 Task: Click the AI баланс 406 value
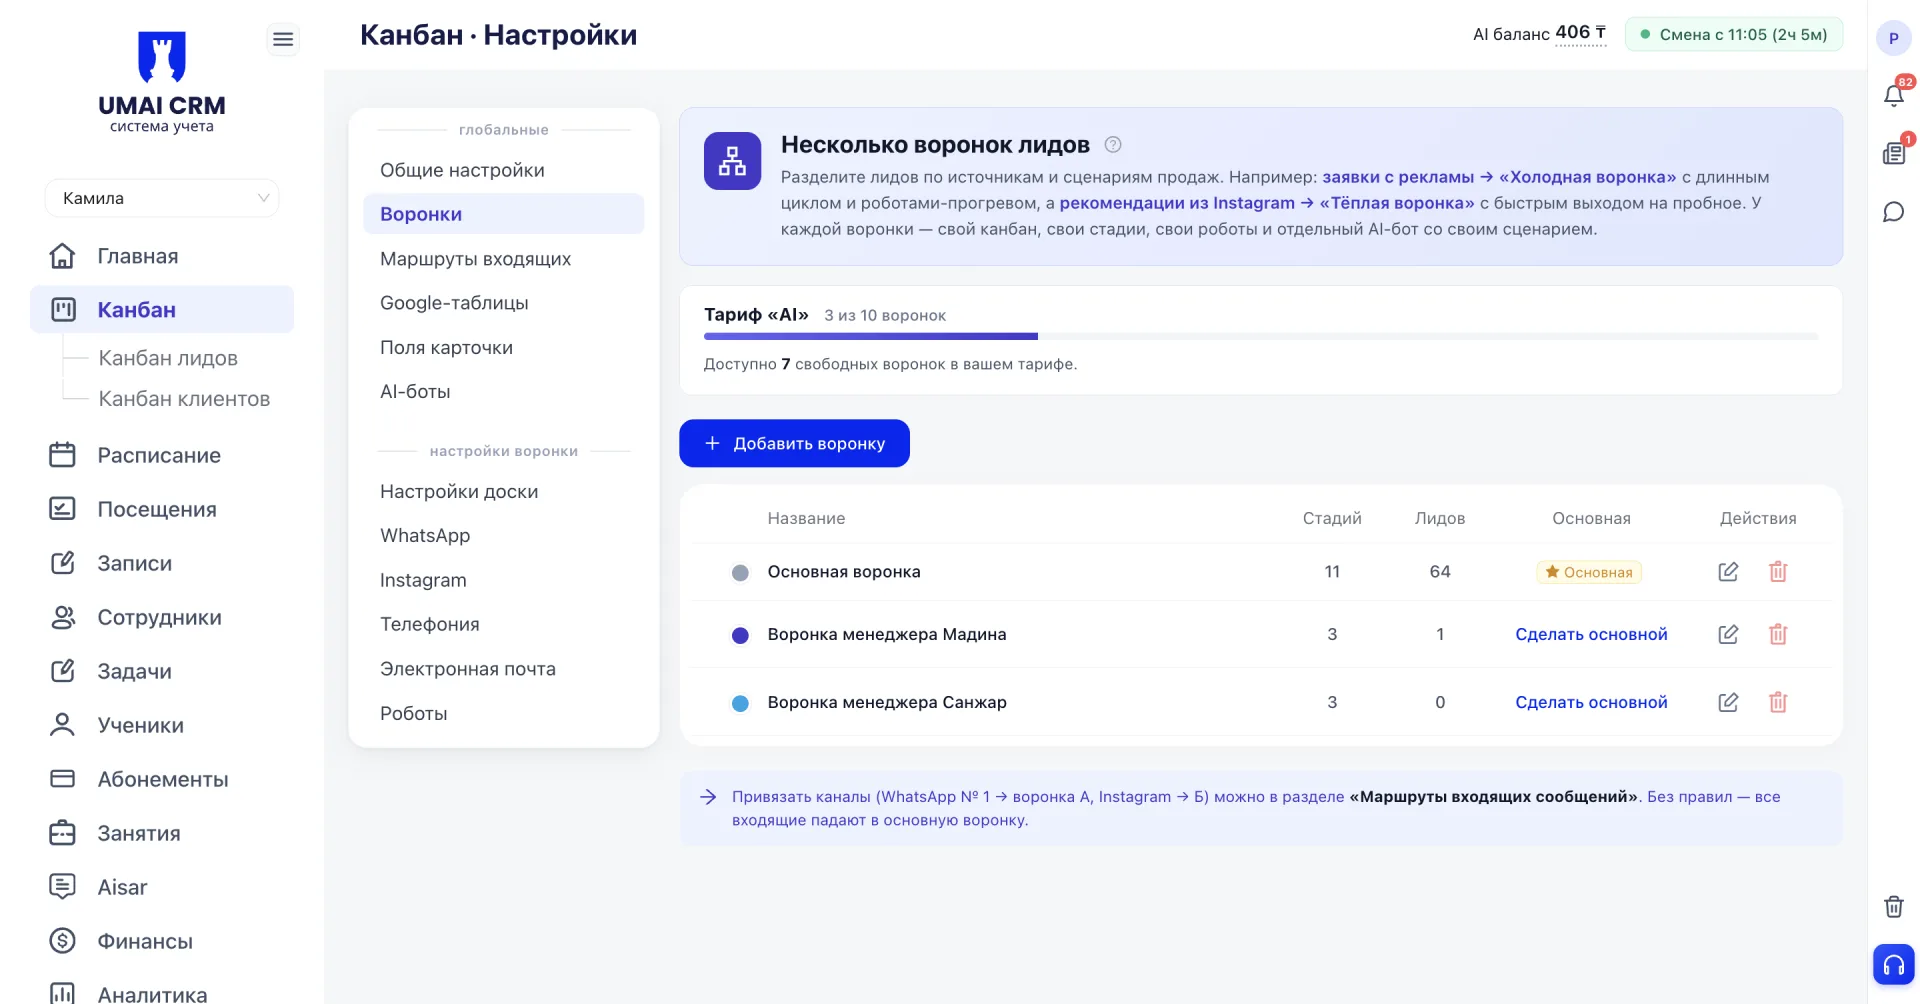tap(1580, 33)
